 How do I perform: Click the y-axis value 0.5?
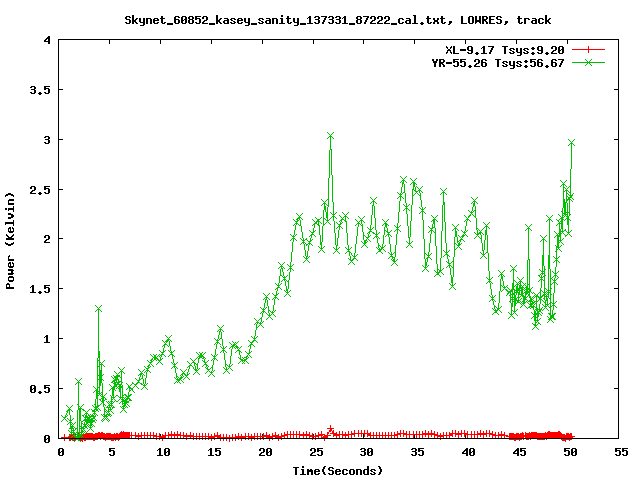point(40,389)
